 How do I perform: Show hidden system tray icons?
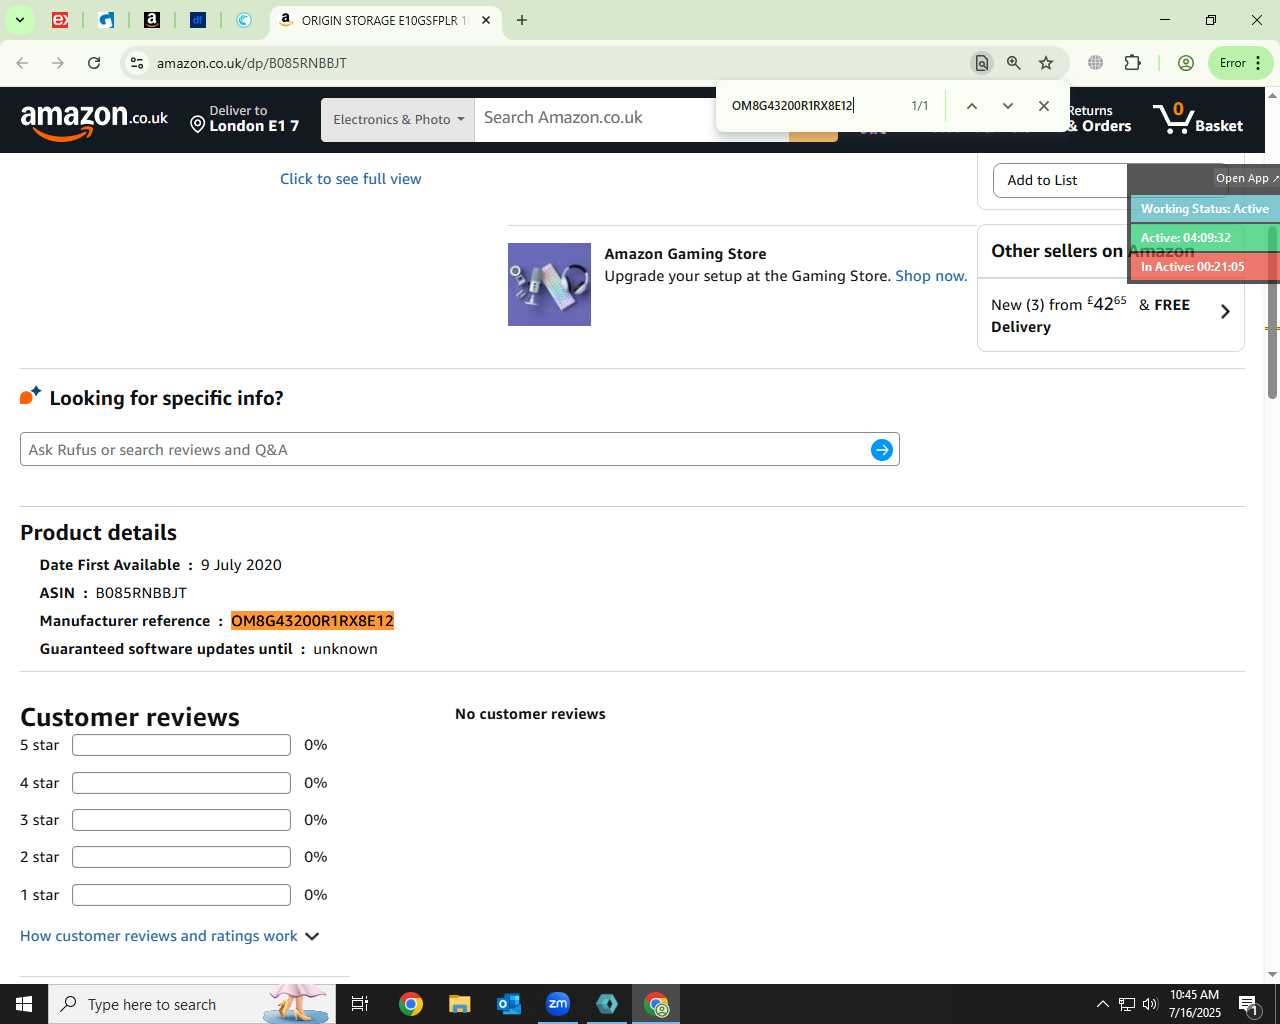1102,1004
